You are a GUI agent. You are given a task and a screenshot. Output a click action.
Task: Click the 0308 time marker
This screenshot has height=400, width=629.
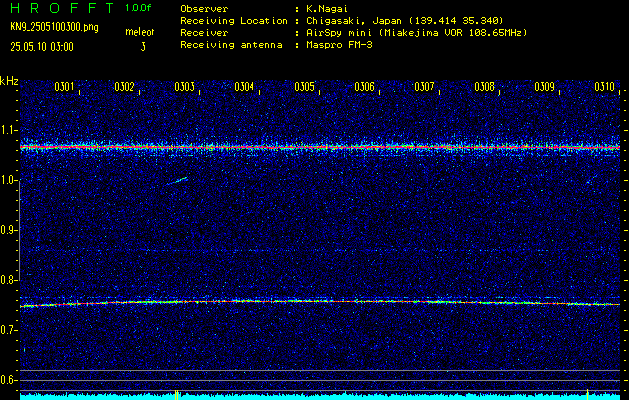click(x=485, y=87)
